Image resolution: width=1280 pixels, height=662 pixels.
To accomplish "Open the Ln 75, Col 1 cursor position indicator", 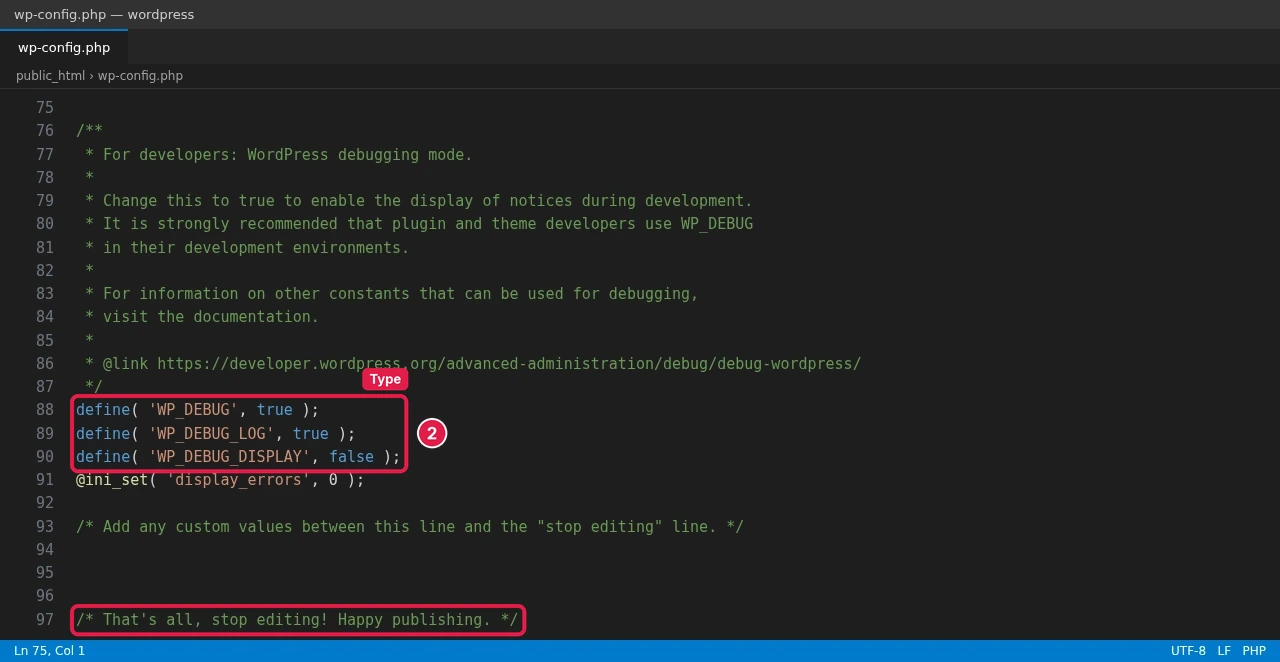I will [50, 651].
